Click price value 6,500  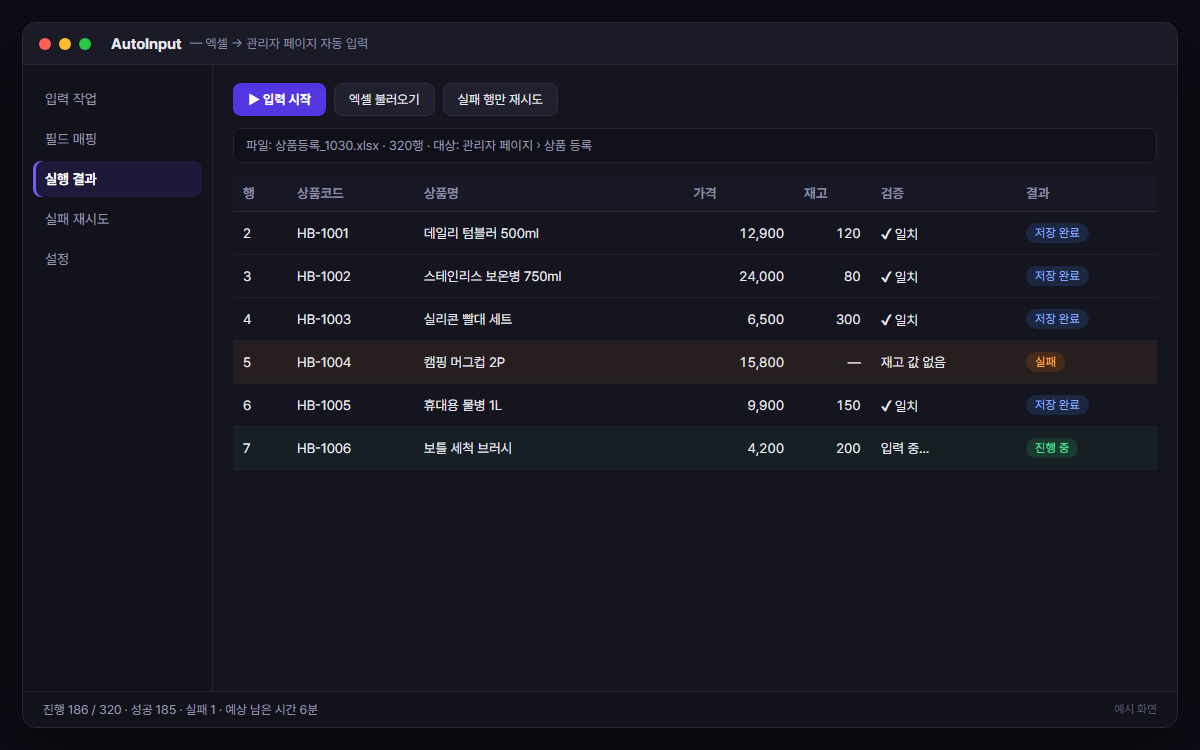(766, 319)
